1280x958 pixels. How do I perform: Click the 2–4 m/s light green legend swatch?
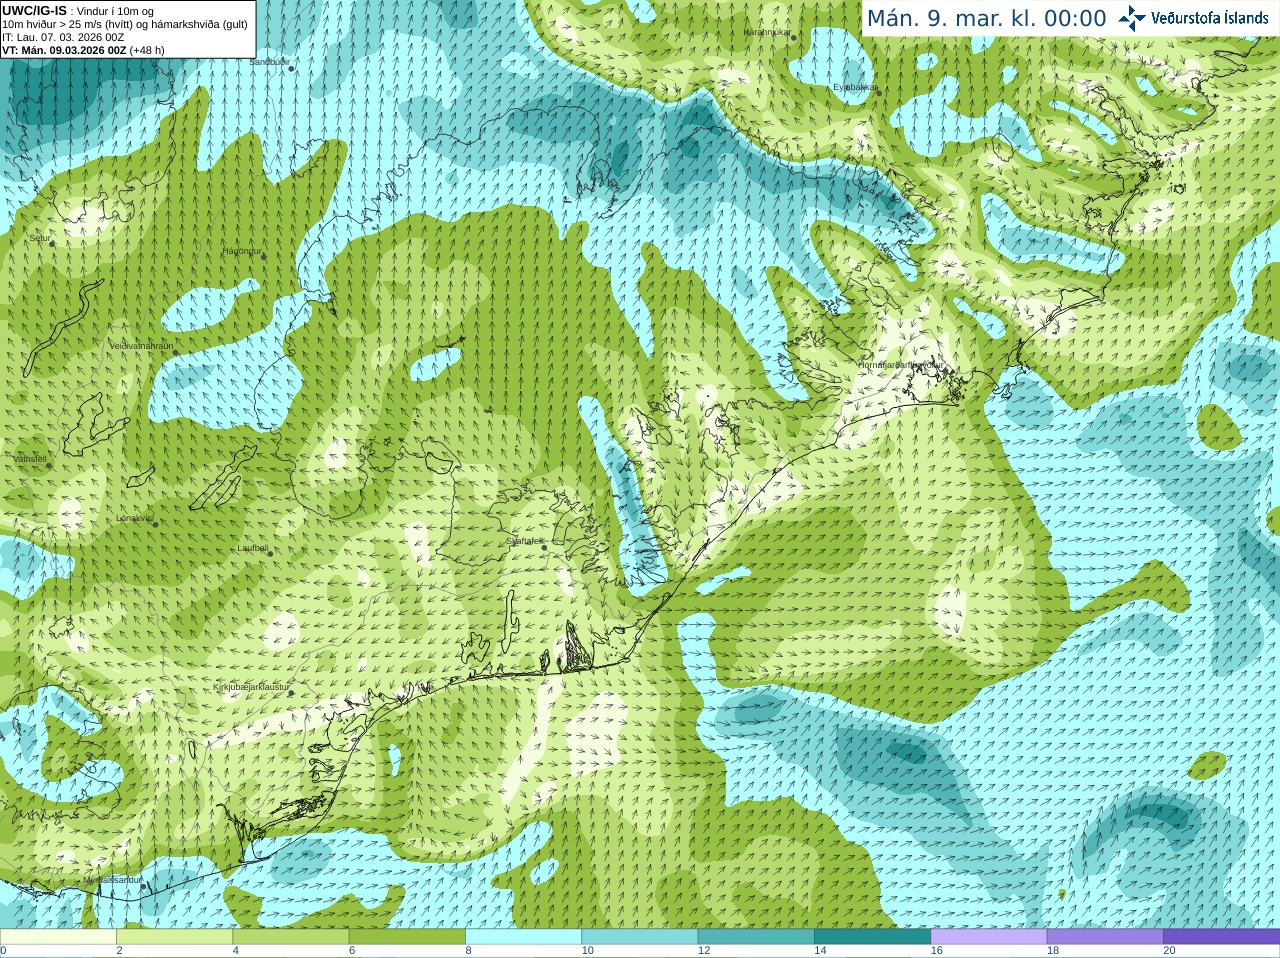pos(174,937)
